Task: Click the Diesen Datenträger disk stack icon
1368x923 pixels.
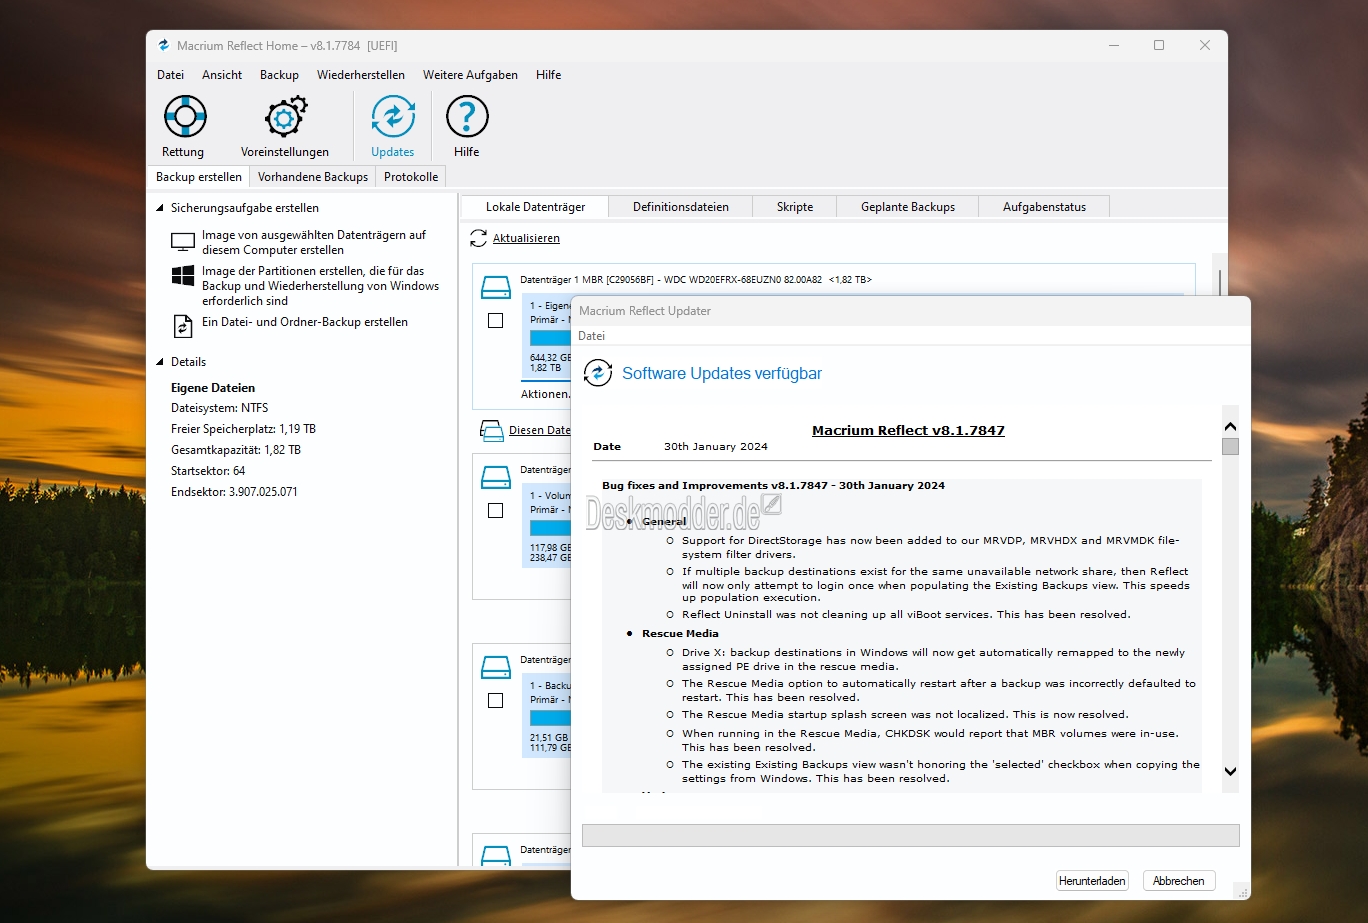Action: (491, 430)
